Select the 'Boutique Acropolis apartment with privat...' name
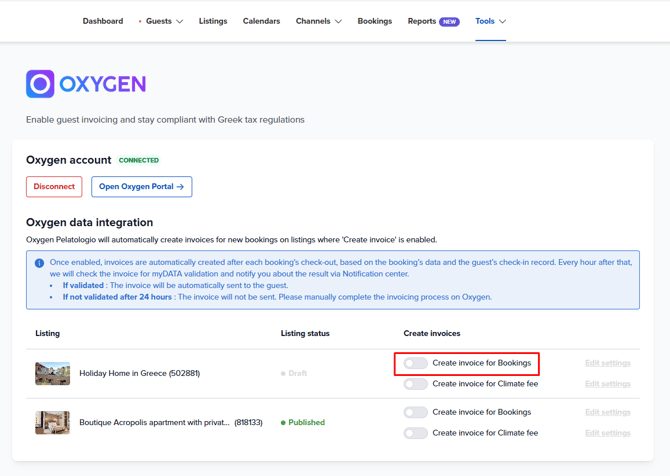This screenshot has width=670, height=476. click(x=155, y=423)
